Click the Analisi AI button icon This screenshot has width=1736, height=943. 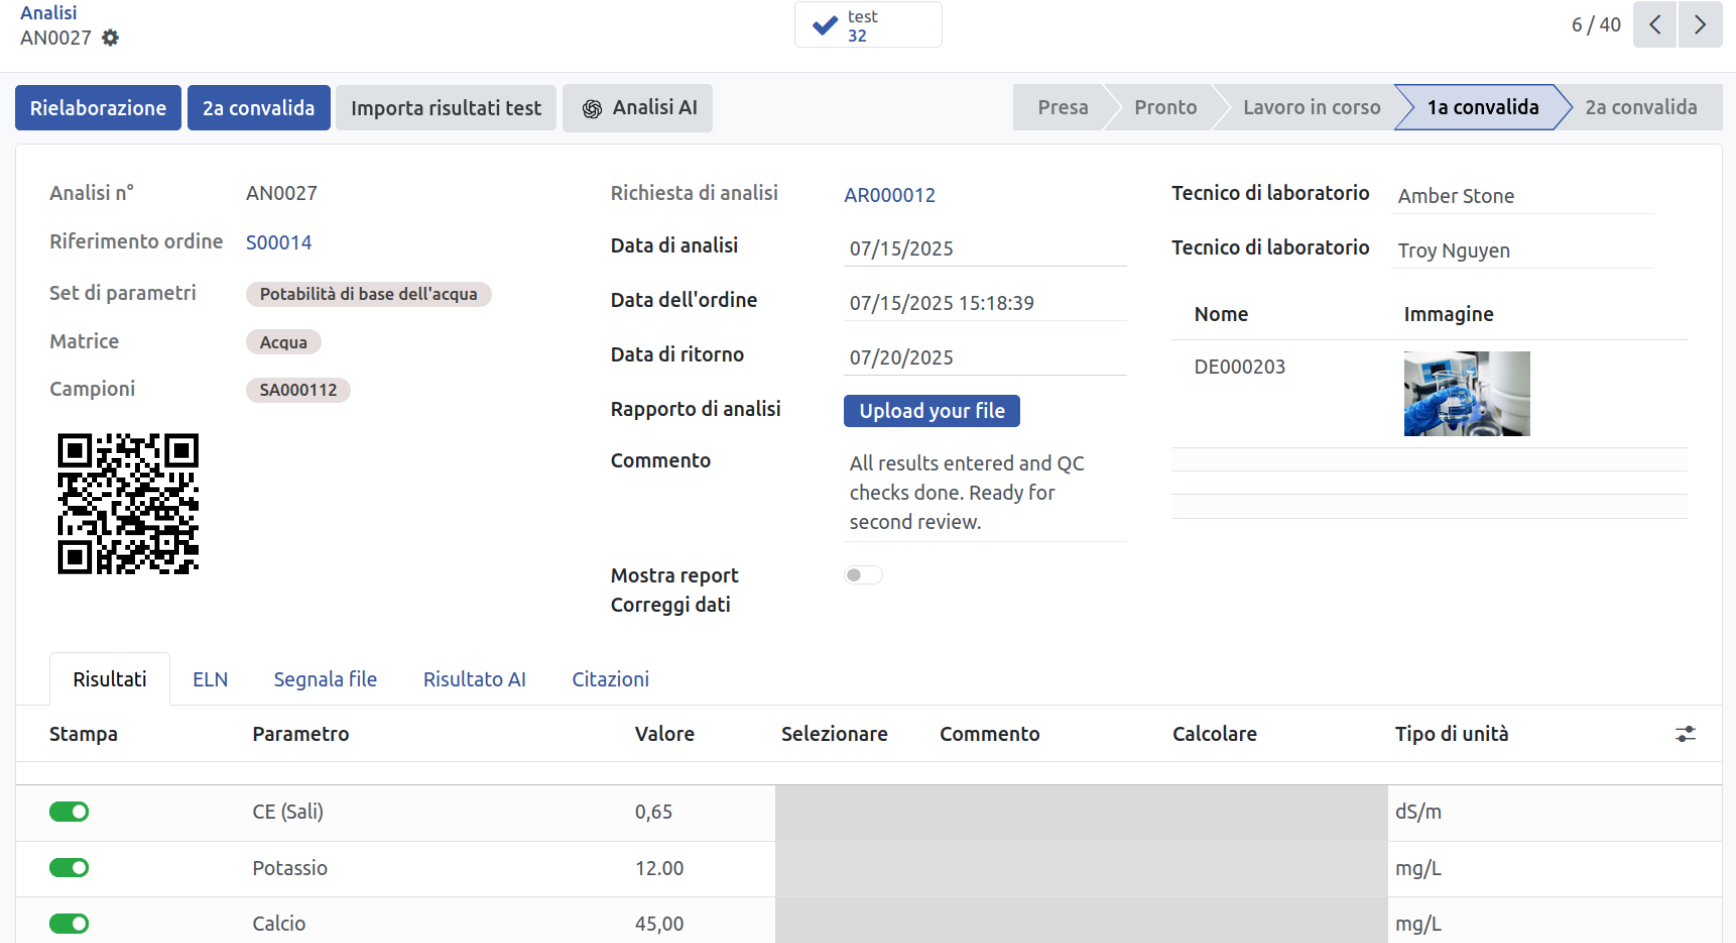[592, 109]
